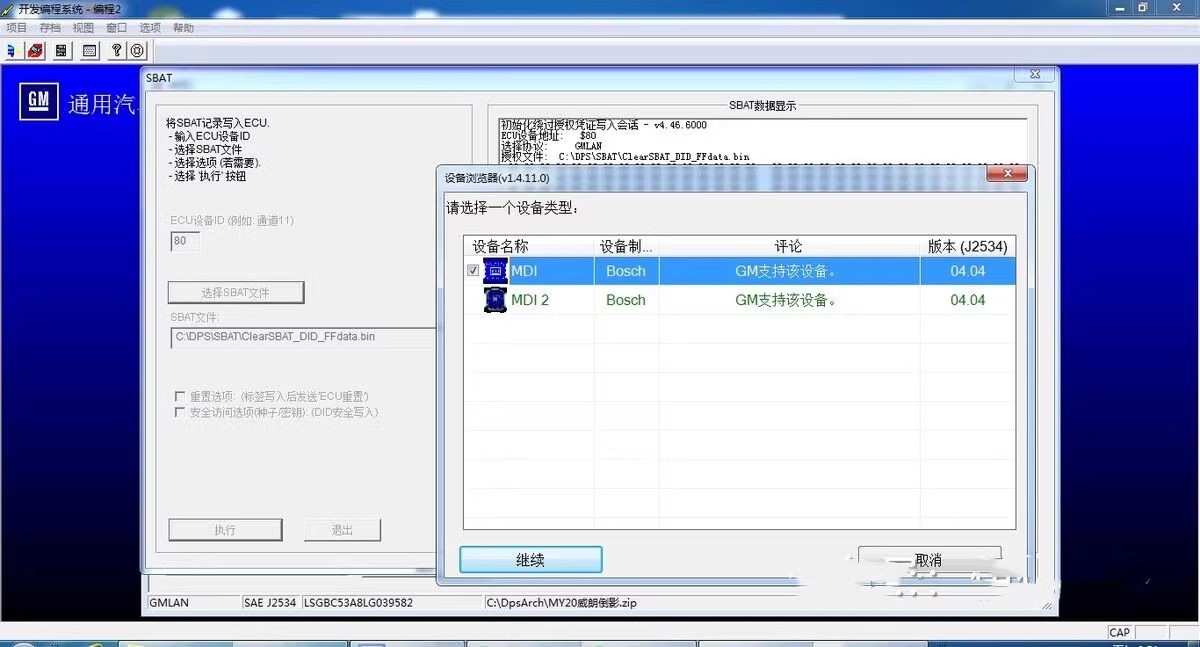This screenshot has height=647, width=1200.
Task: Click the 退出 button
Action: (343, 530)
